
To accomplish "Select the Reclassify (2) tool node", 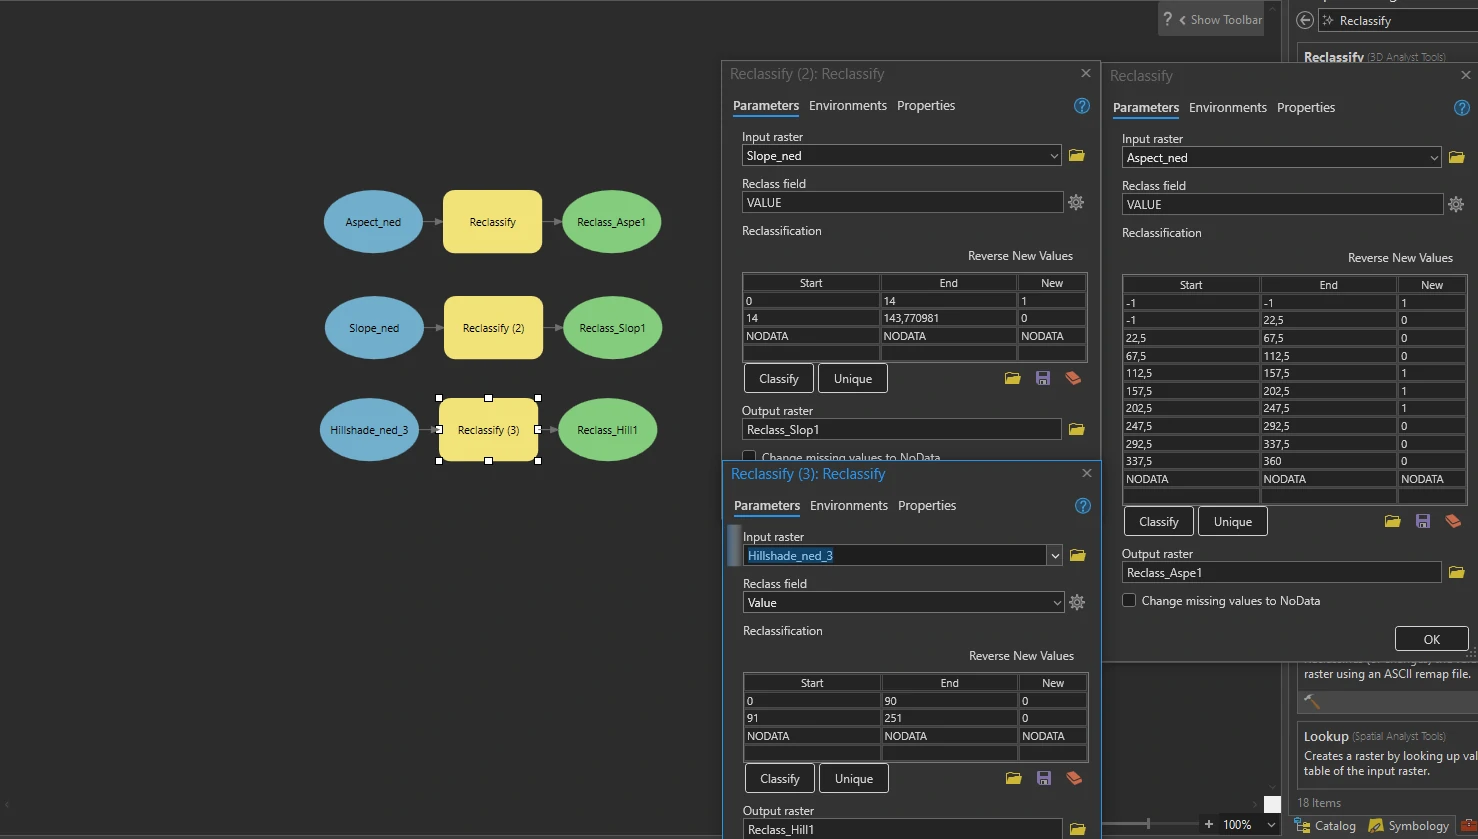I will (x=493, y=328).
